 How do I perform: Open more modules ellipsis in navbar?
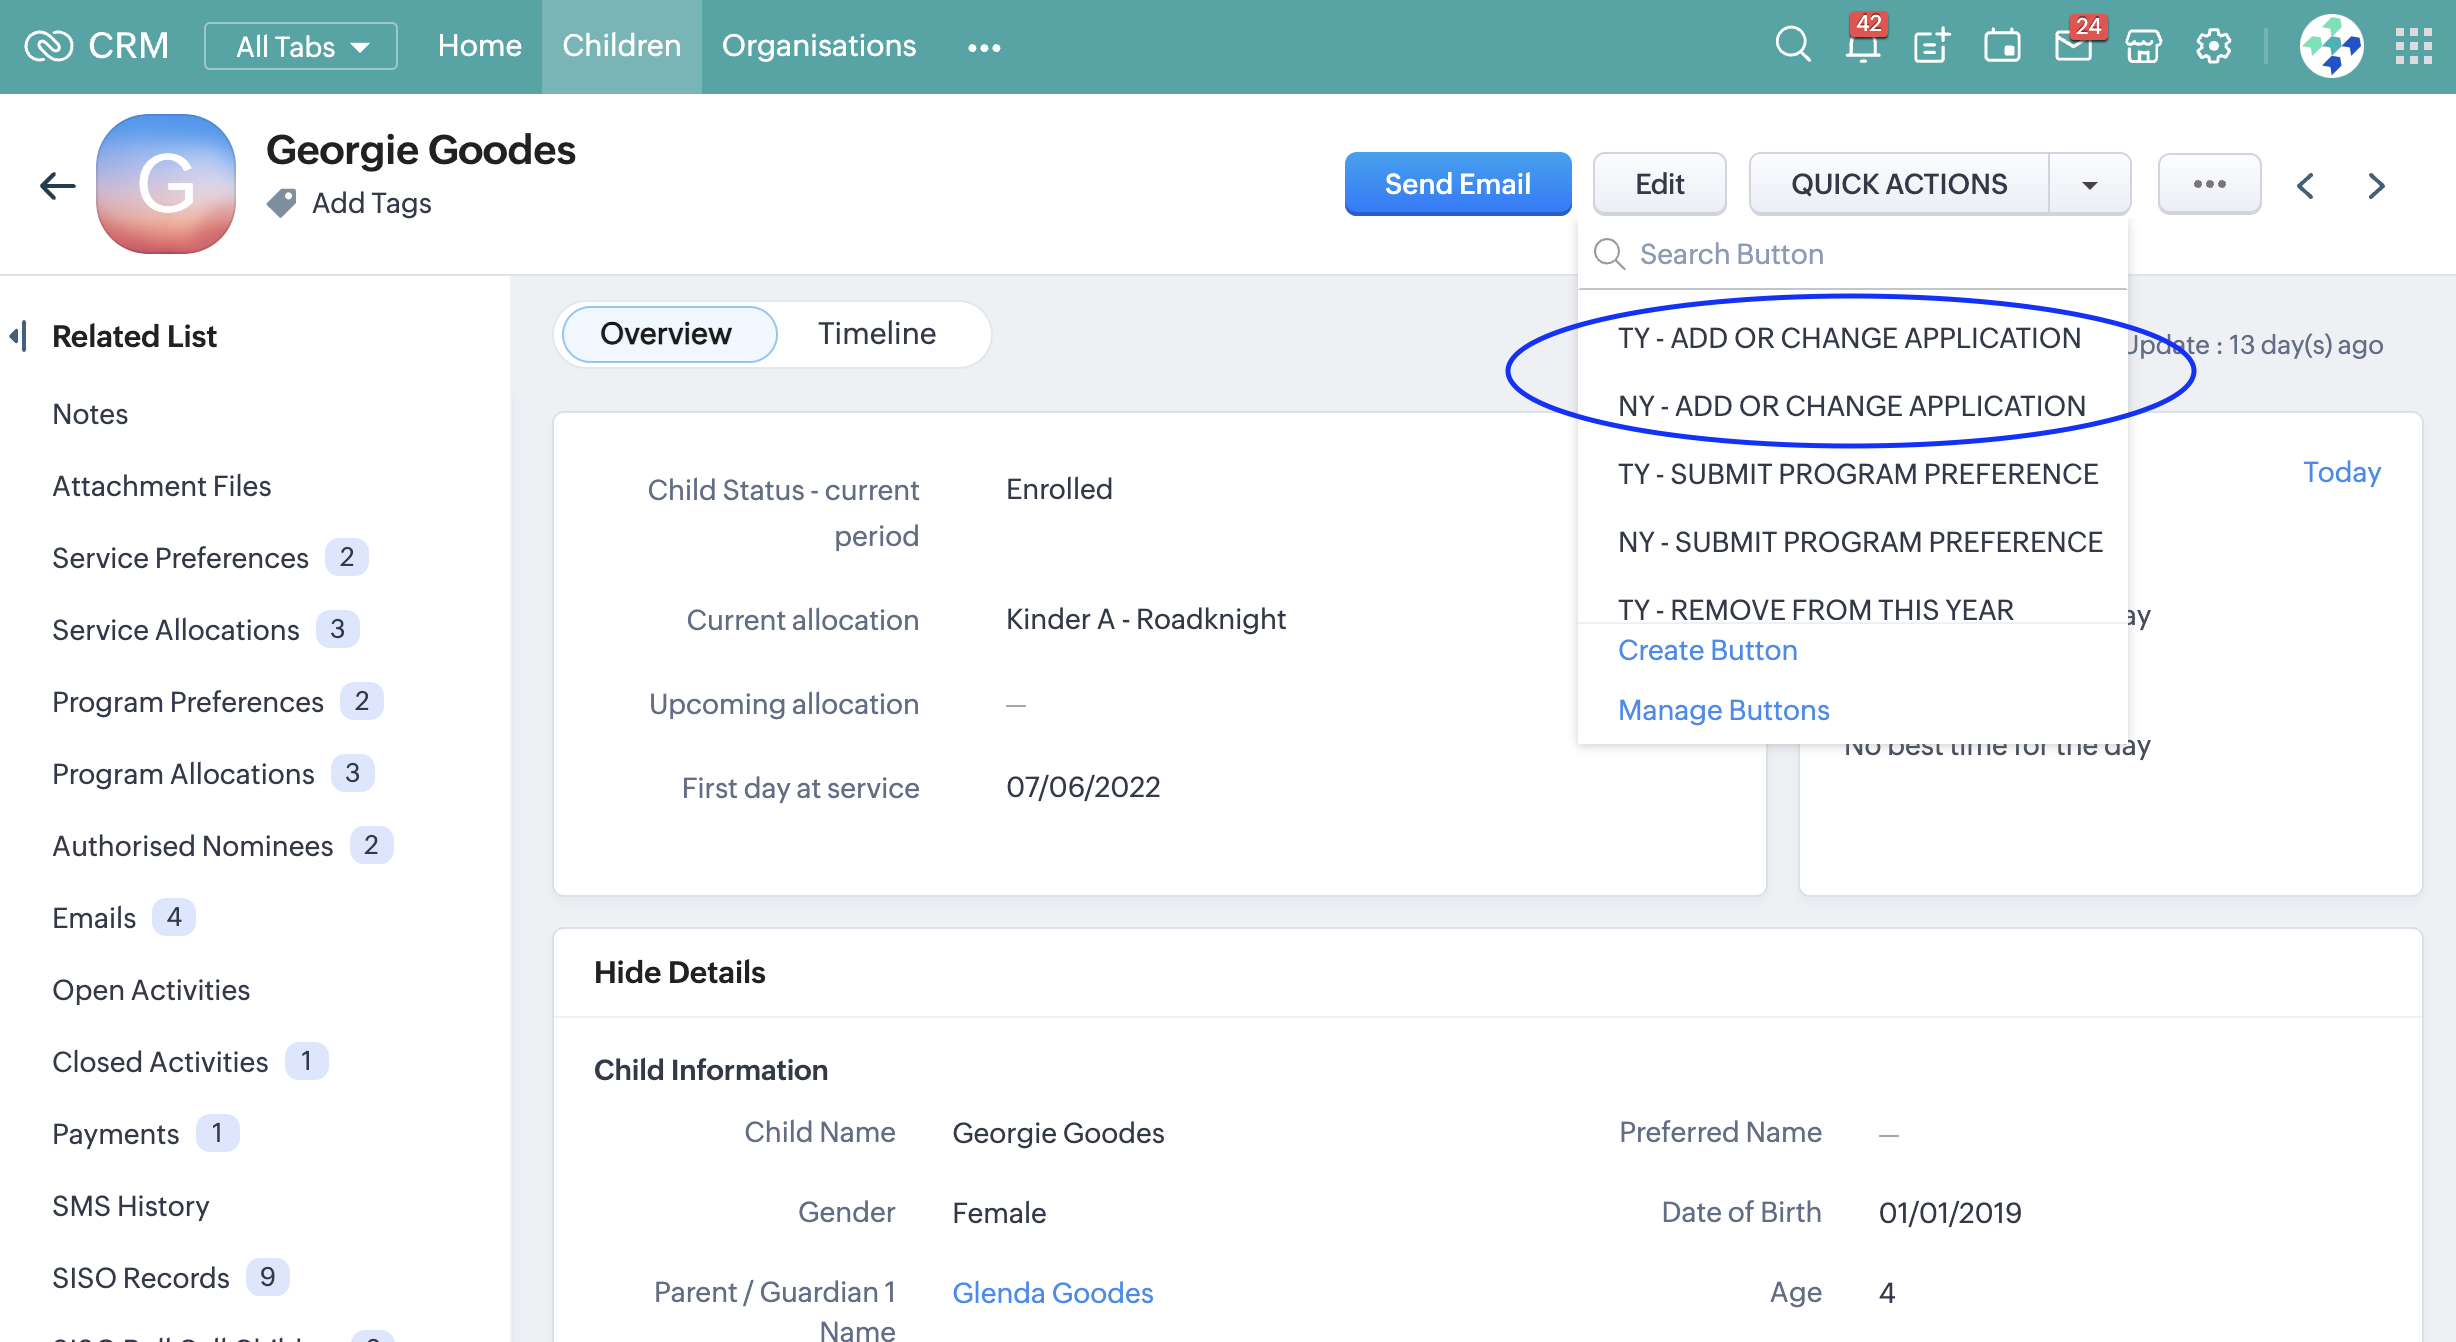[984, 47]
